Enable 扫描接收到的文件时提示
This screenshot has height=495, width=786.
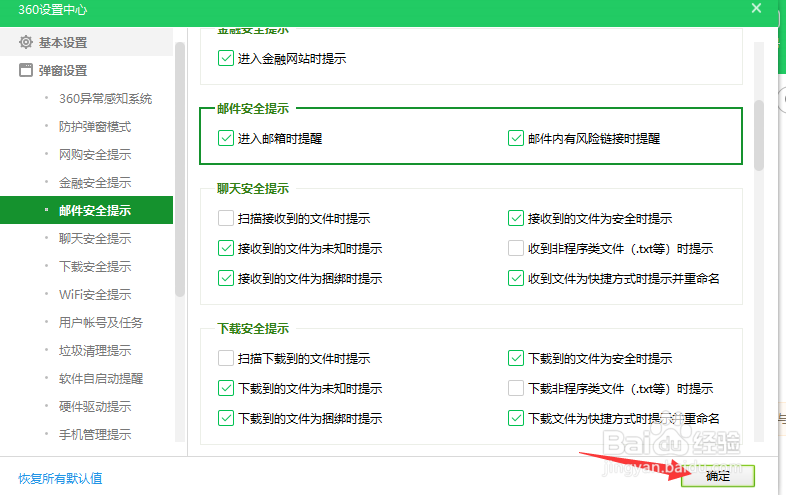pyautogui.click(x=226, y=218)
